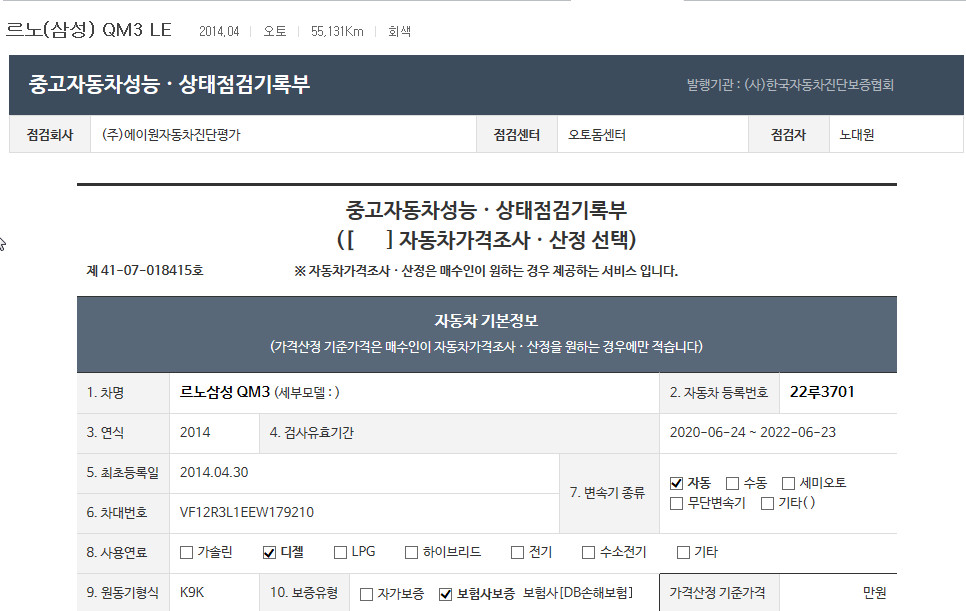The image size is (966, 611).
Task: Select the registration number 22루3701
Action: 822,392
